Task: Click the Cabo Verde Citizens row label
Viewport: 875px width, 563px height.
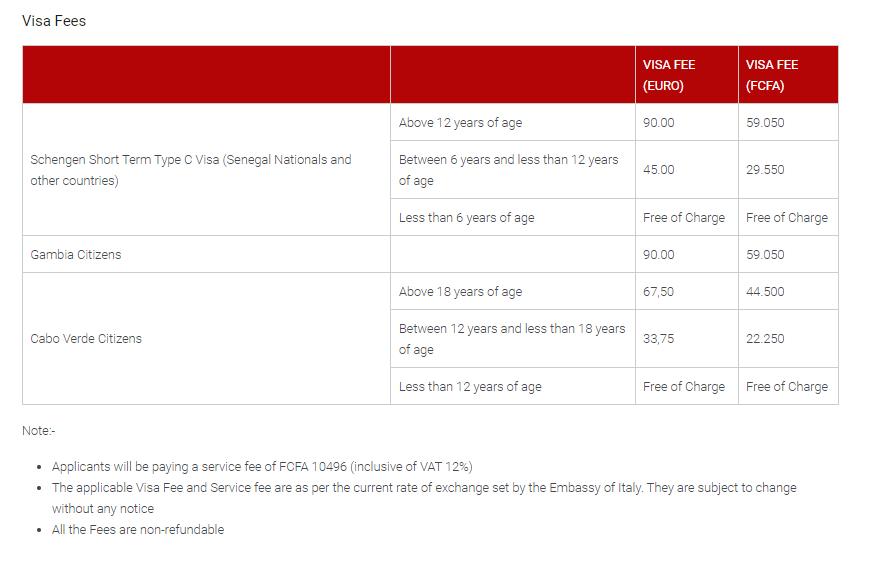Action: pos(86,339)
